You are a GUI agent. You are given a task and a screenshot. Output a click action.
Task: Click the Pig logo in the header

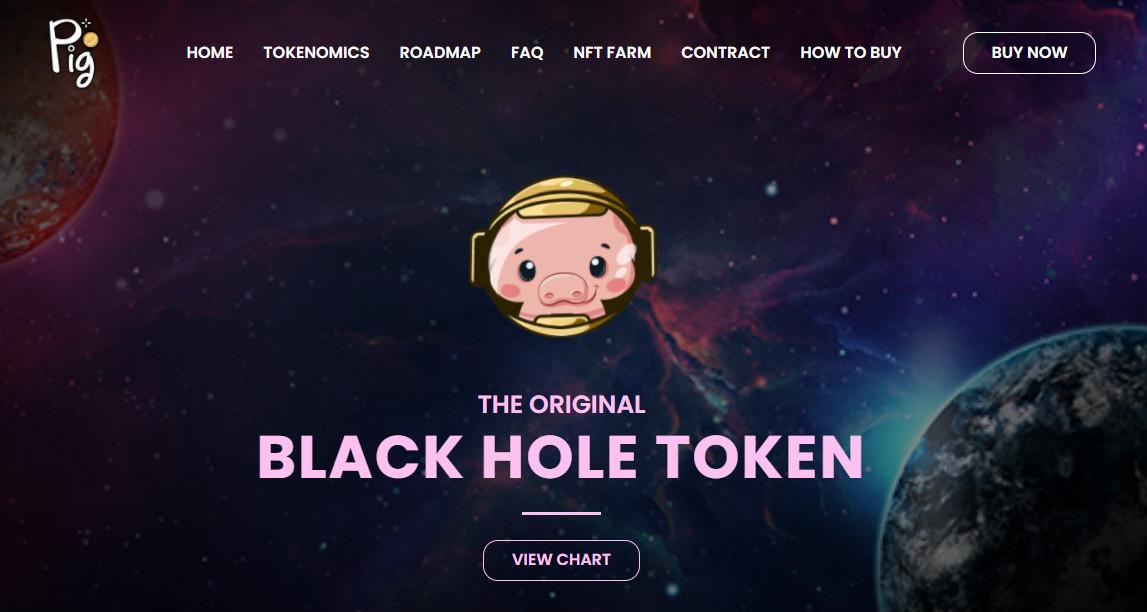tap(73, 53)
